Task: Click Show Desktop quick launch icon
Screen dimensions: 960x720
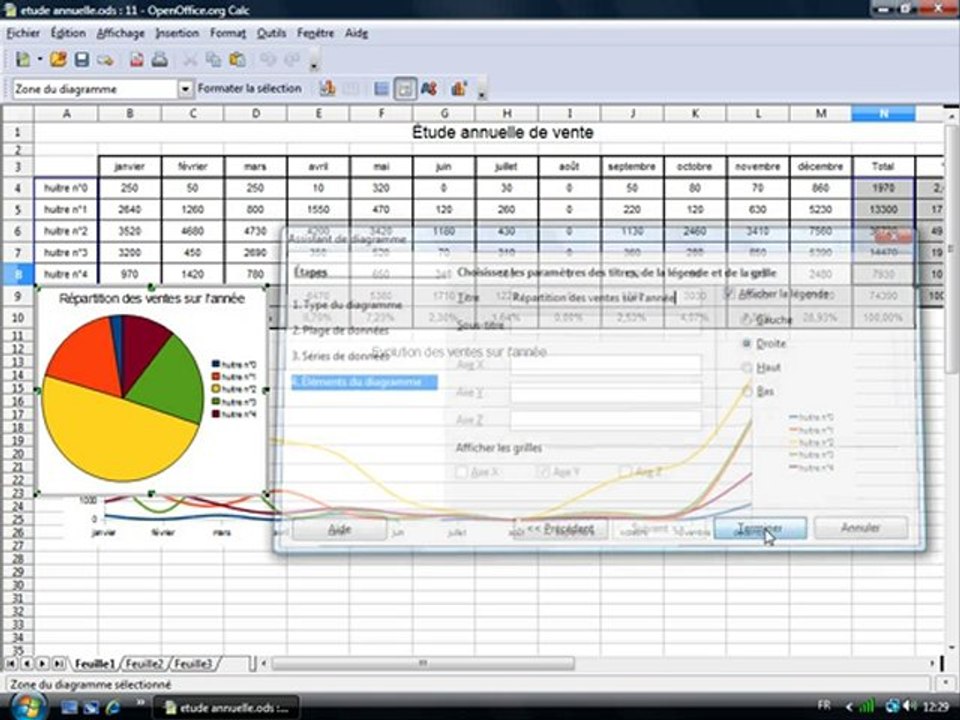Action: click(69, 707)
